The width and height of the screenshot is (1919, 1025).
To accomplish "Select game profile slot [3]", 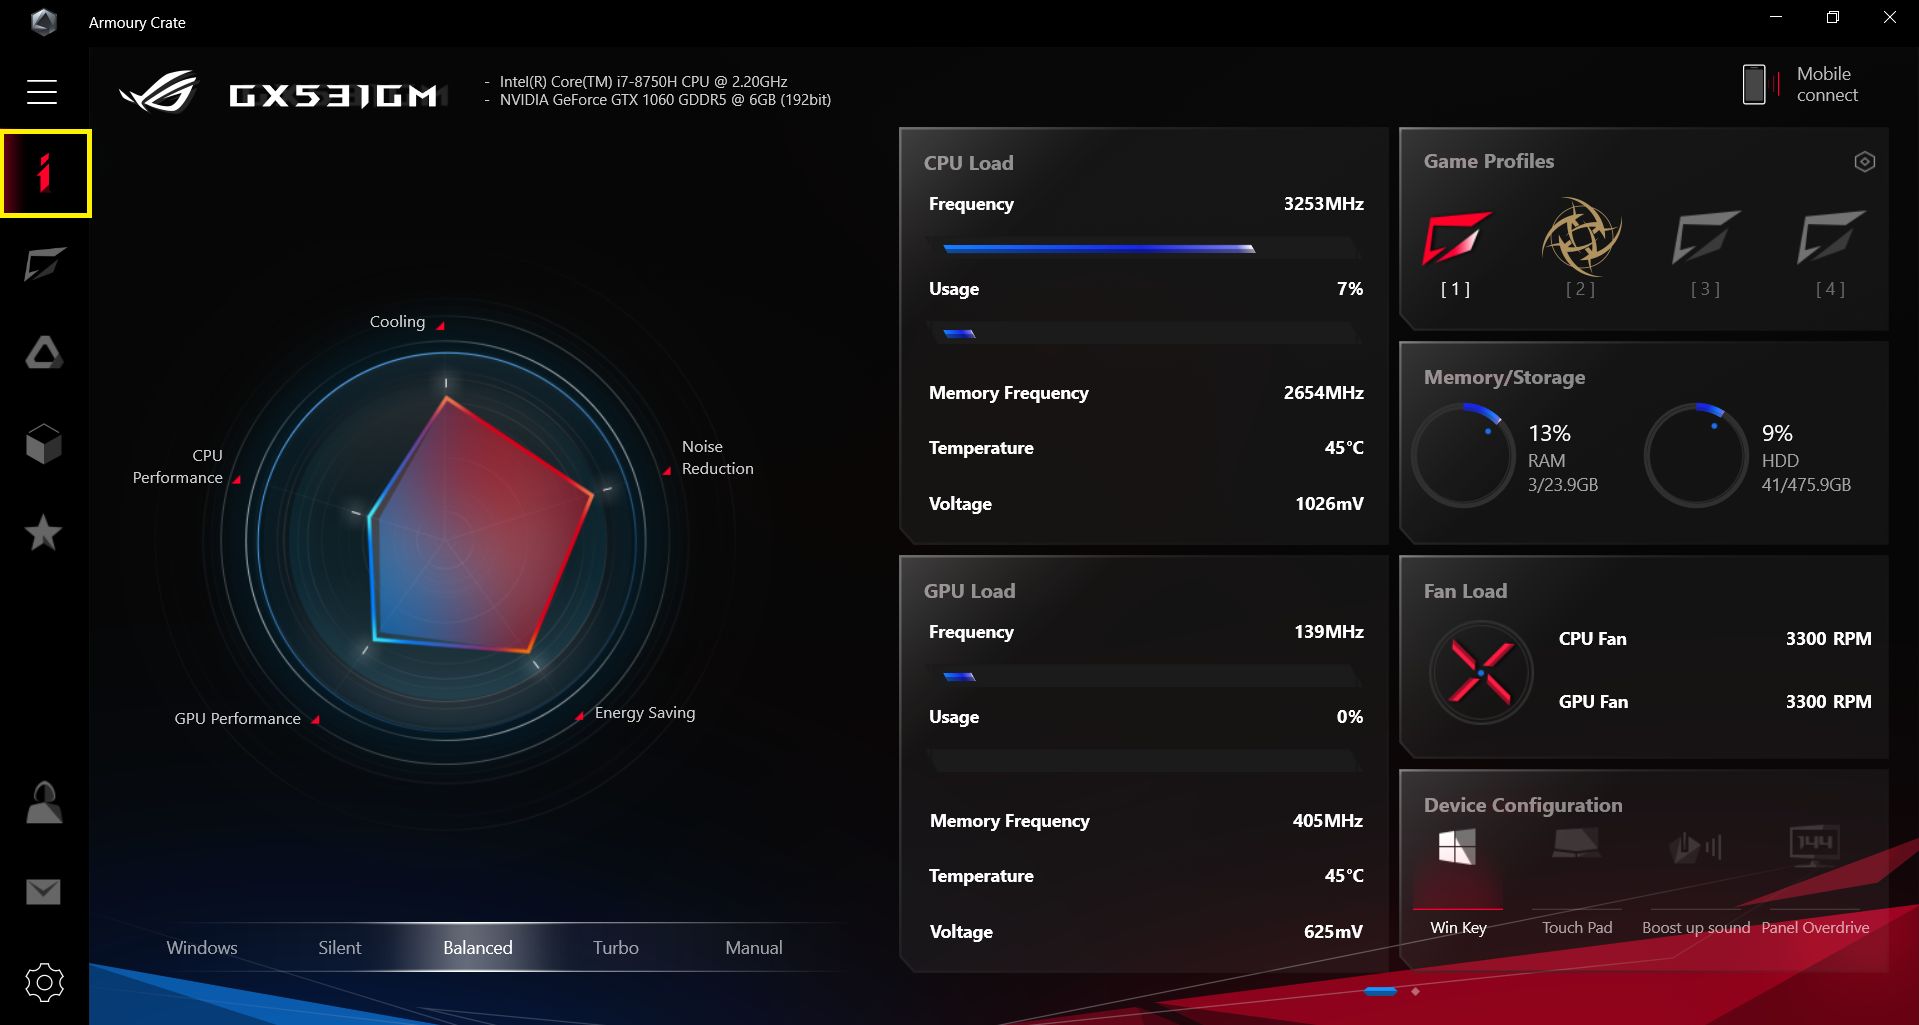I will point(1706,237).
